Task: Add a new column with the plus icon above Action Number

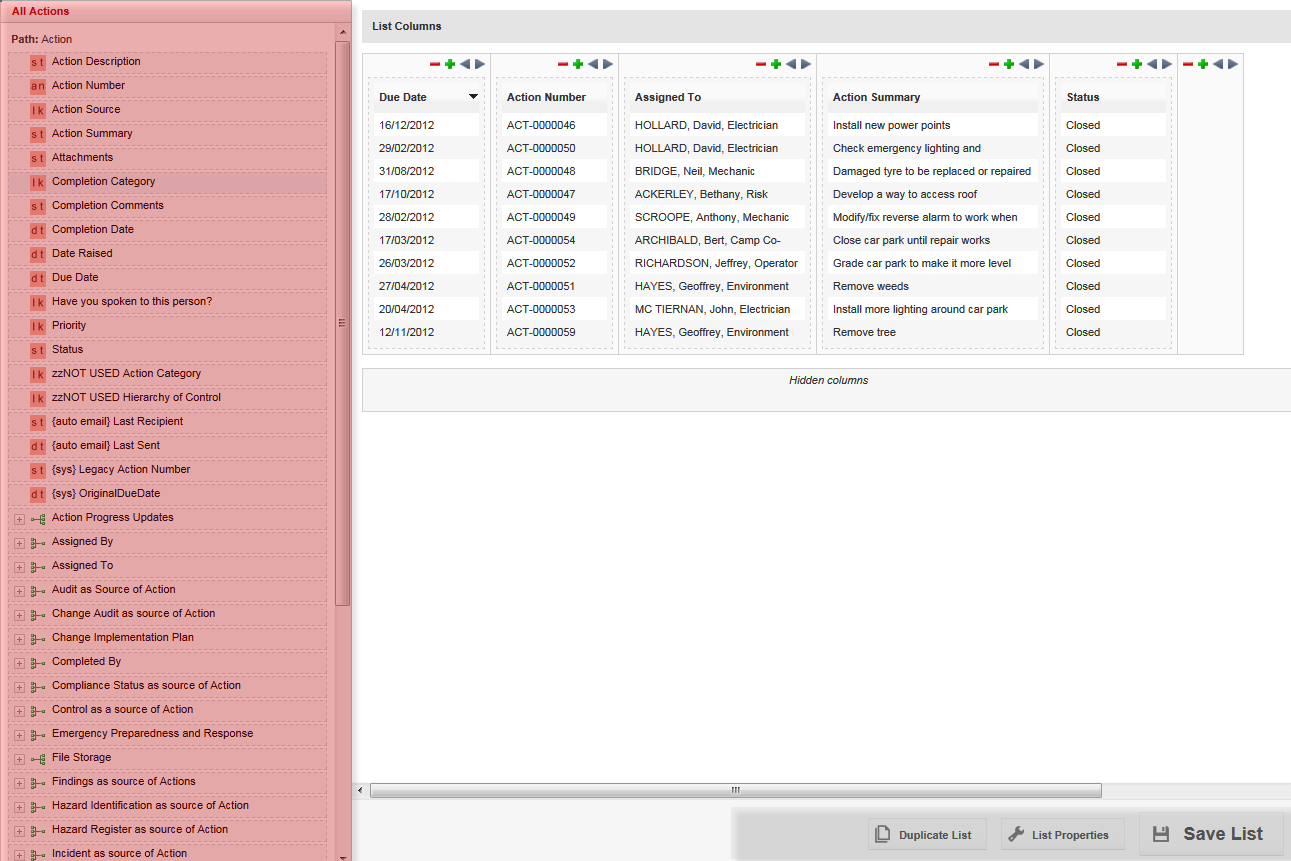Action: [578, 63]
